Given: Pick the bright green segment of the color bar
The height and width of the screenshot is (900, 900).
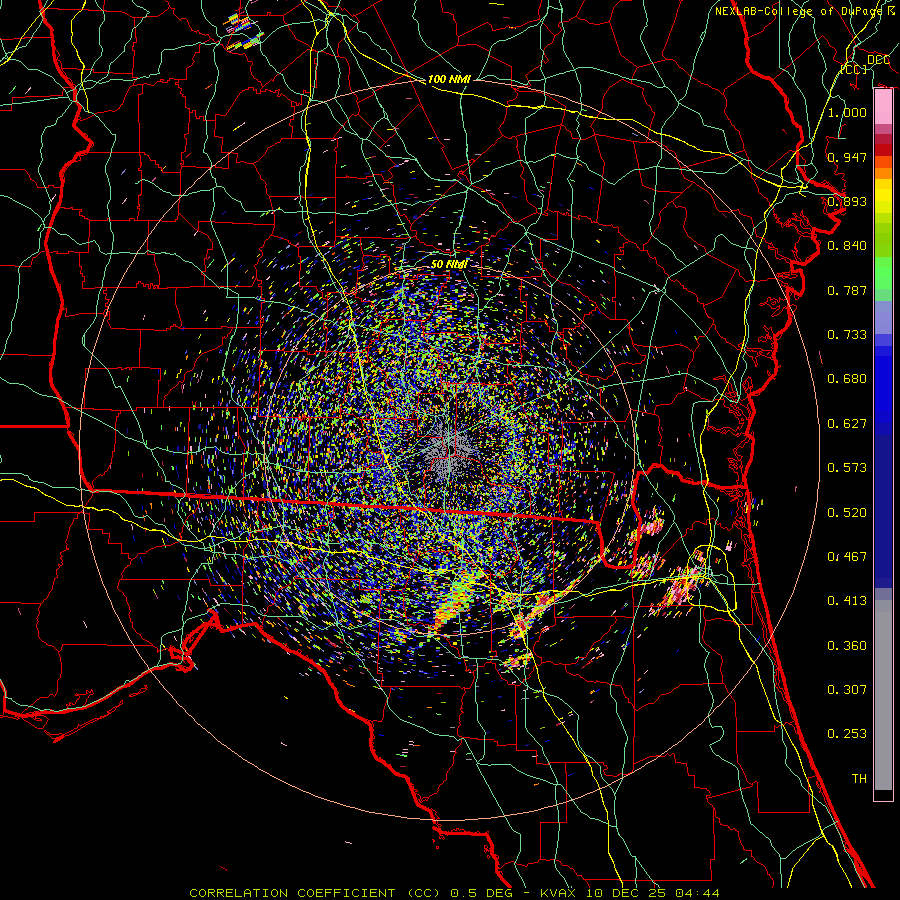Looking at the screenshot, I should coord(883,273).
